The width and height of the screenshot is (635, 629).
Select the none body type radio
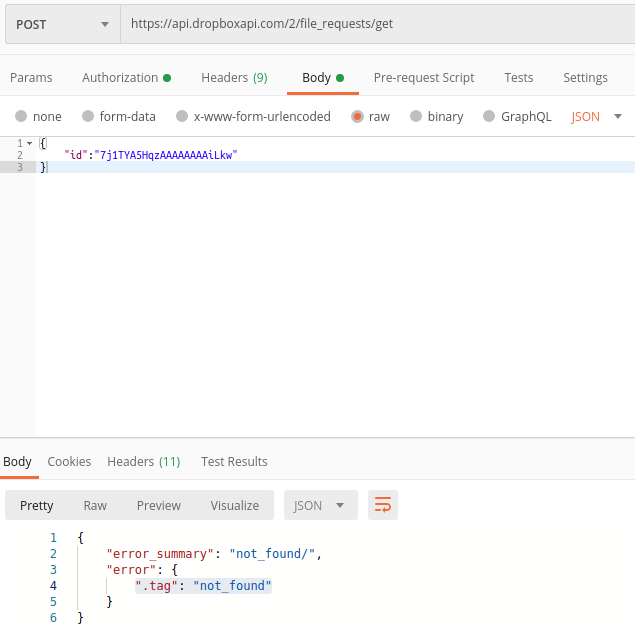pyautogui.click(x=21, y=116)
